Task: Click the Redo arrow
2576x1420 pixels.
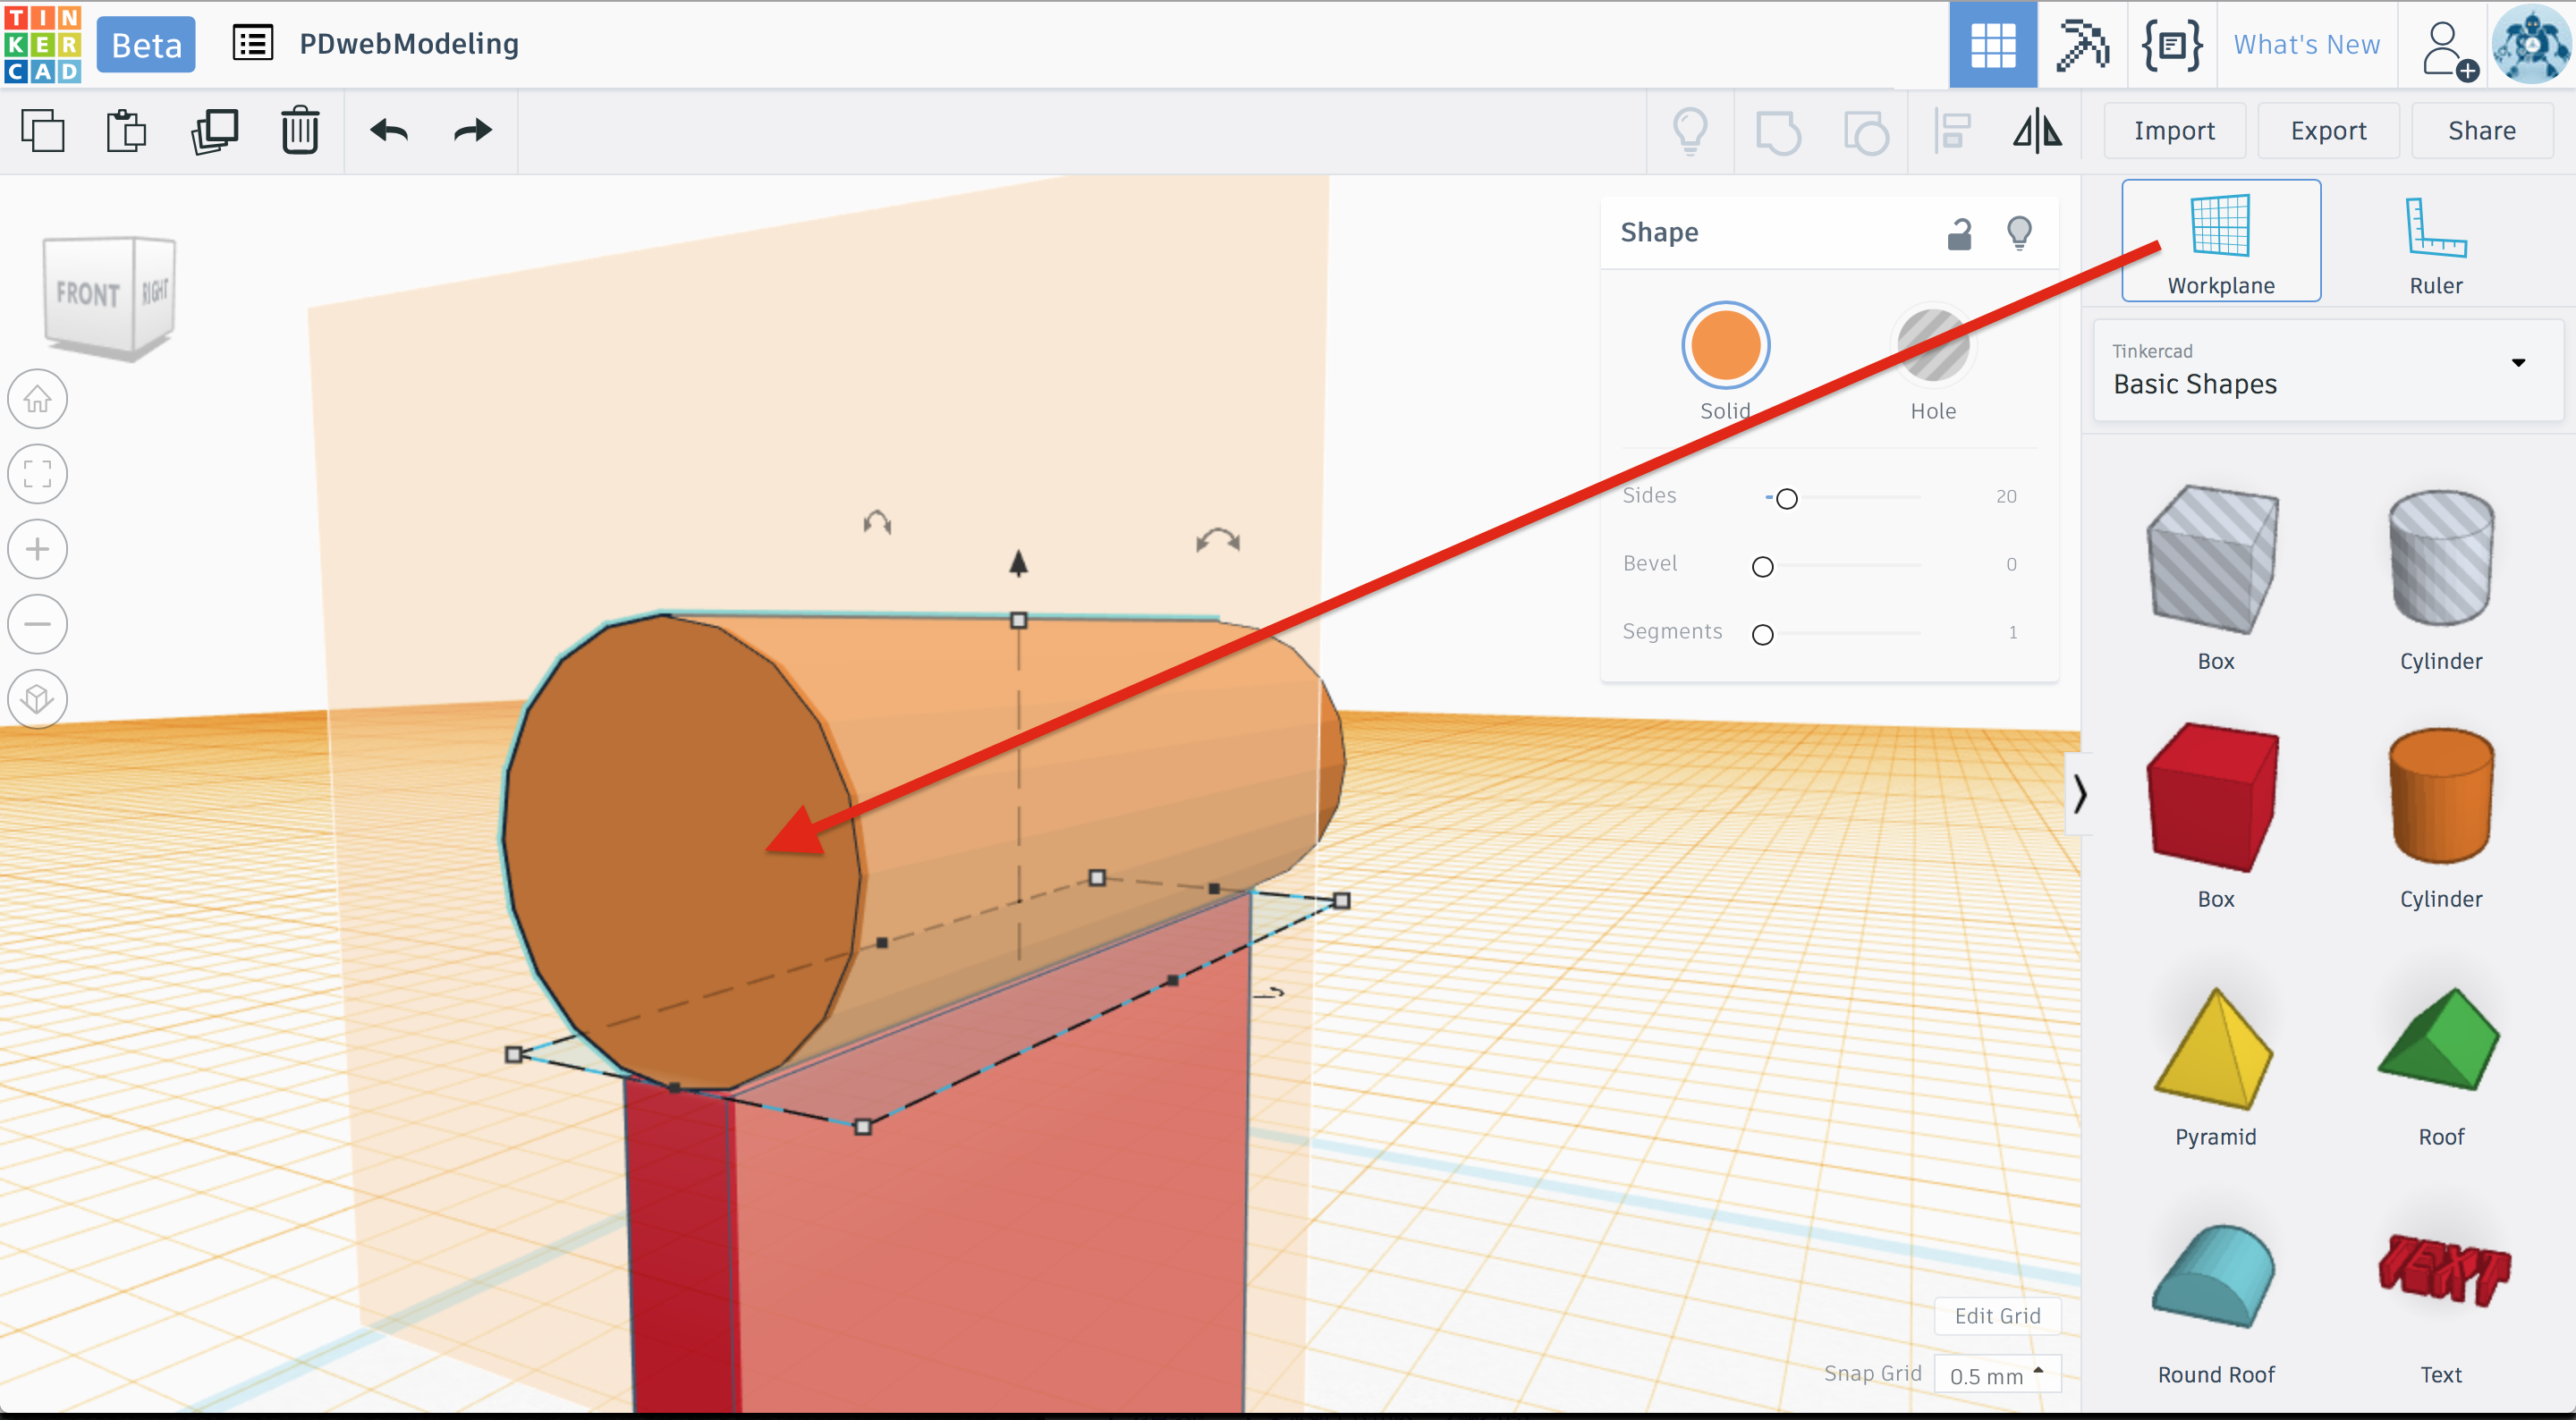Action: (x=473, y=131)
